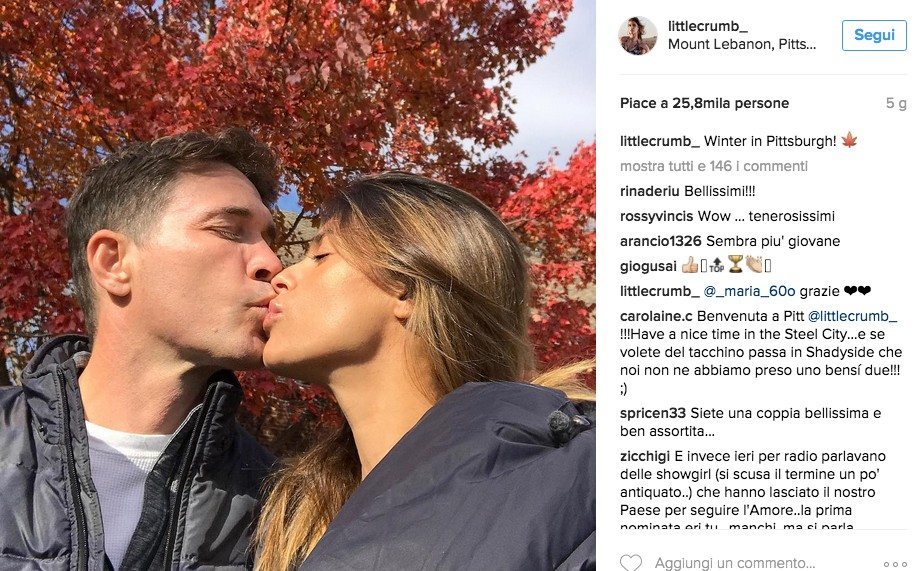
Task: Open the Mount Lebanon location link
Action: click(x=742, y=44)
